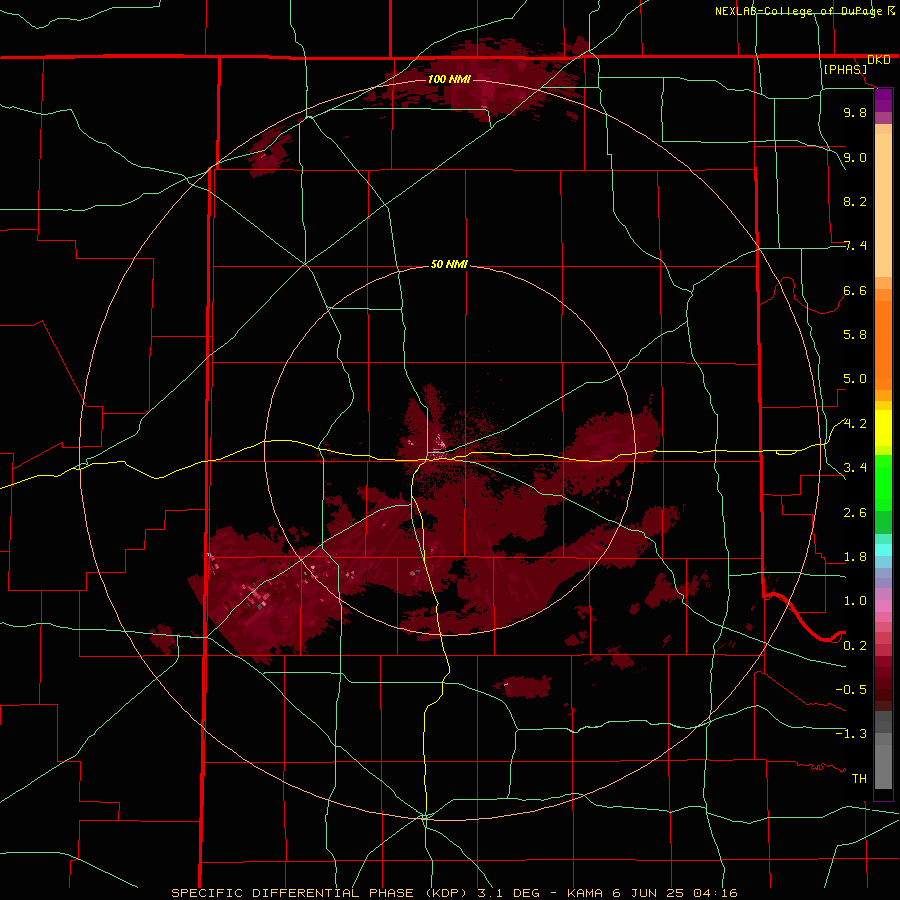This screenshot has height=900, width=900.
Task: Click the 9.8 value on the color scale
Action: pos(855,112)
